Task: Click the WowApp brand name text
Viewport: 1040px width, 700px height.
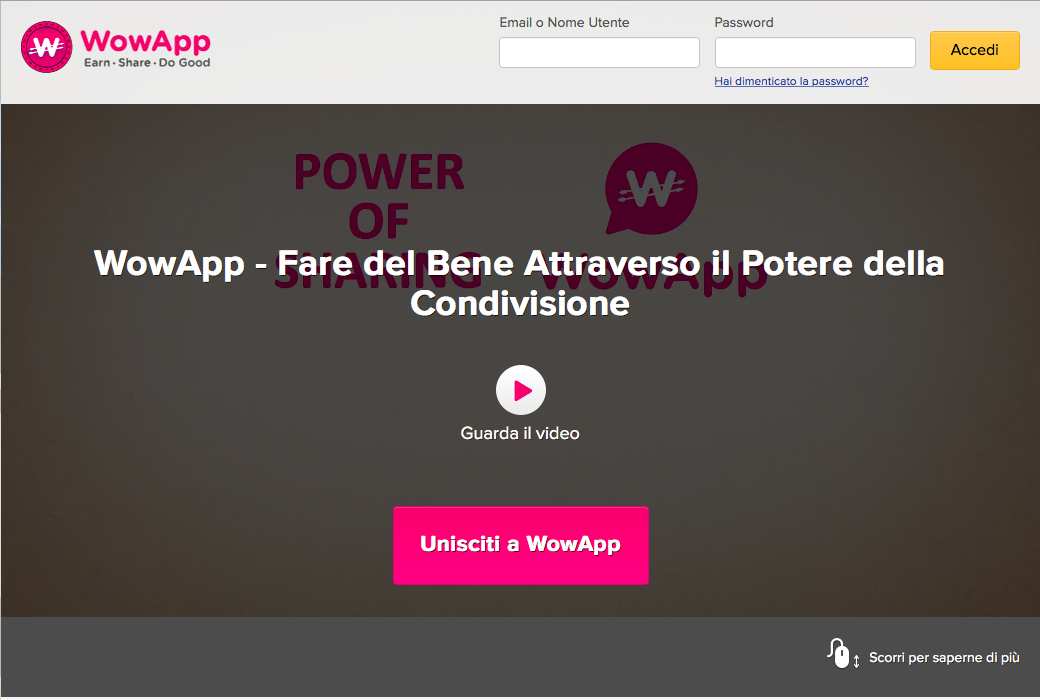Action: [x=145, y=41]
